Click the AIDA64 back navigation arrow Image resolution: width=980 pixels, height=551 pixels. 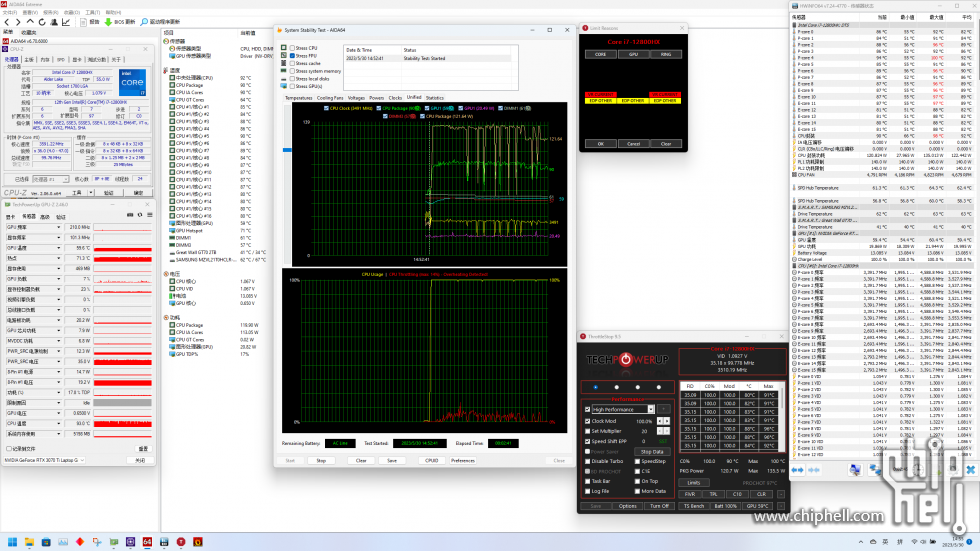point(7,22)
